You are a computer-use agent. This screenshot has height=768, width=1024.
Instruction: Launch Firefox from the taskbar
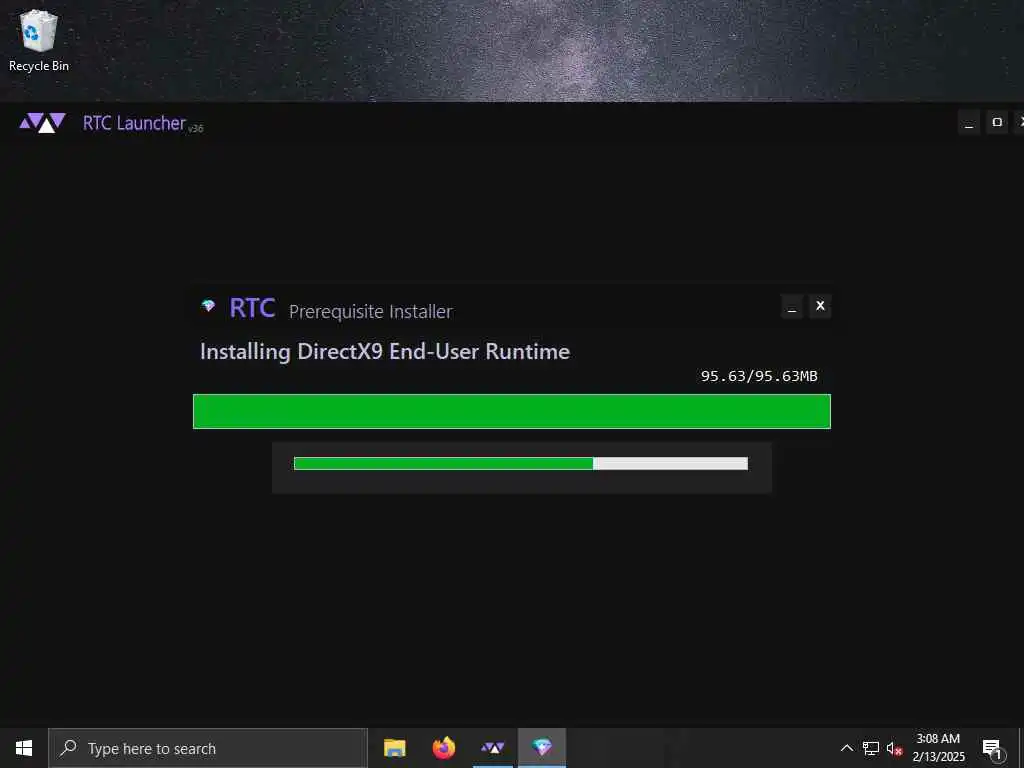coord(443,748)
